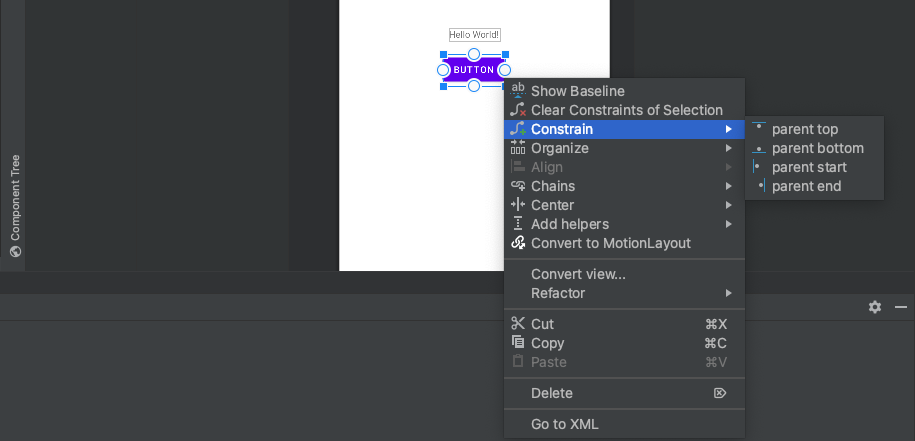Click the Center alignment icon

coord(518,205)
